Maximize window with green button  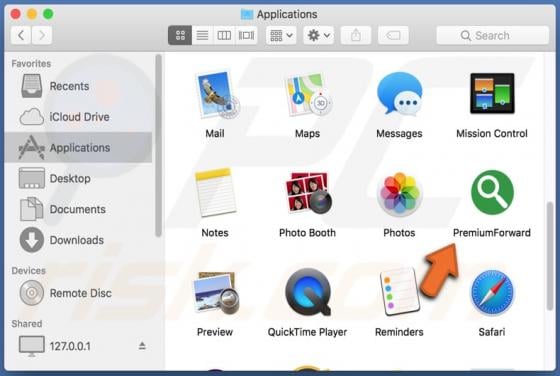pyautogui.click(x=48, y=14)
